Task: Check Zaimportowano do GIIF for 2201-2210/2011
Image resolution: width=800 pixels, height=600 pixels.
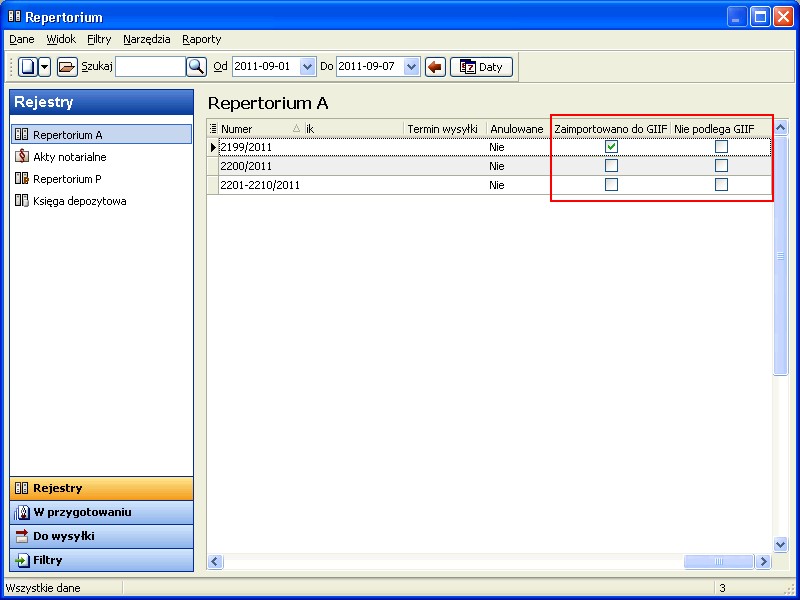Action: (x=611, y=185)
